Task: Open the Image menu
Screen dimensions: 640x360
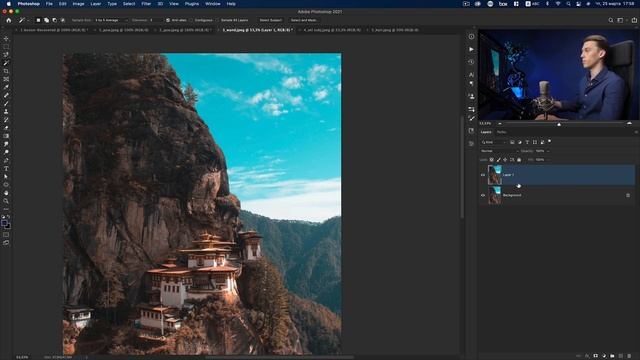Action: 78,4
